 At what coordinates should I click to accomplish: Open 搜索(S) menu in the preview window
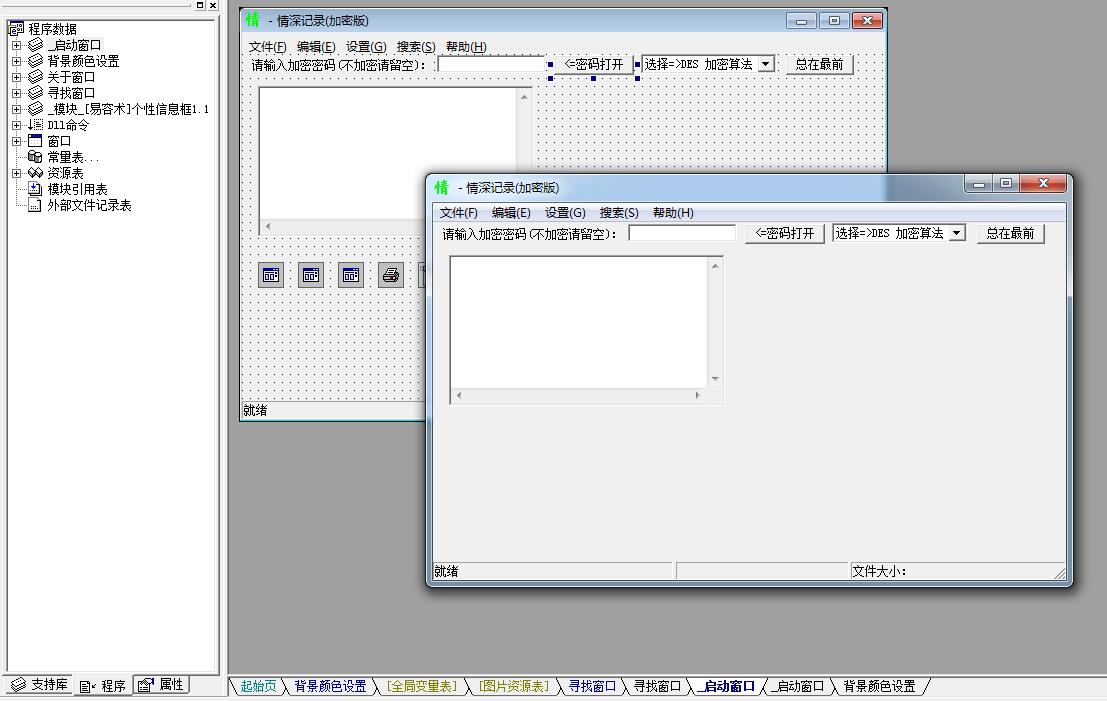618,213
